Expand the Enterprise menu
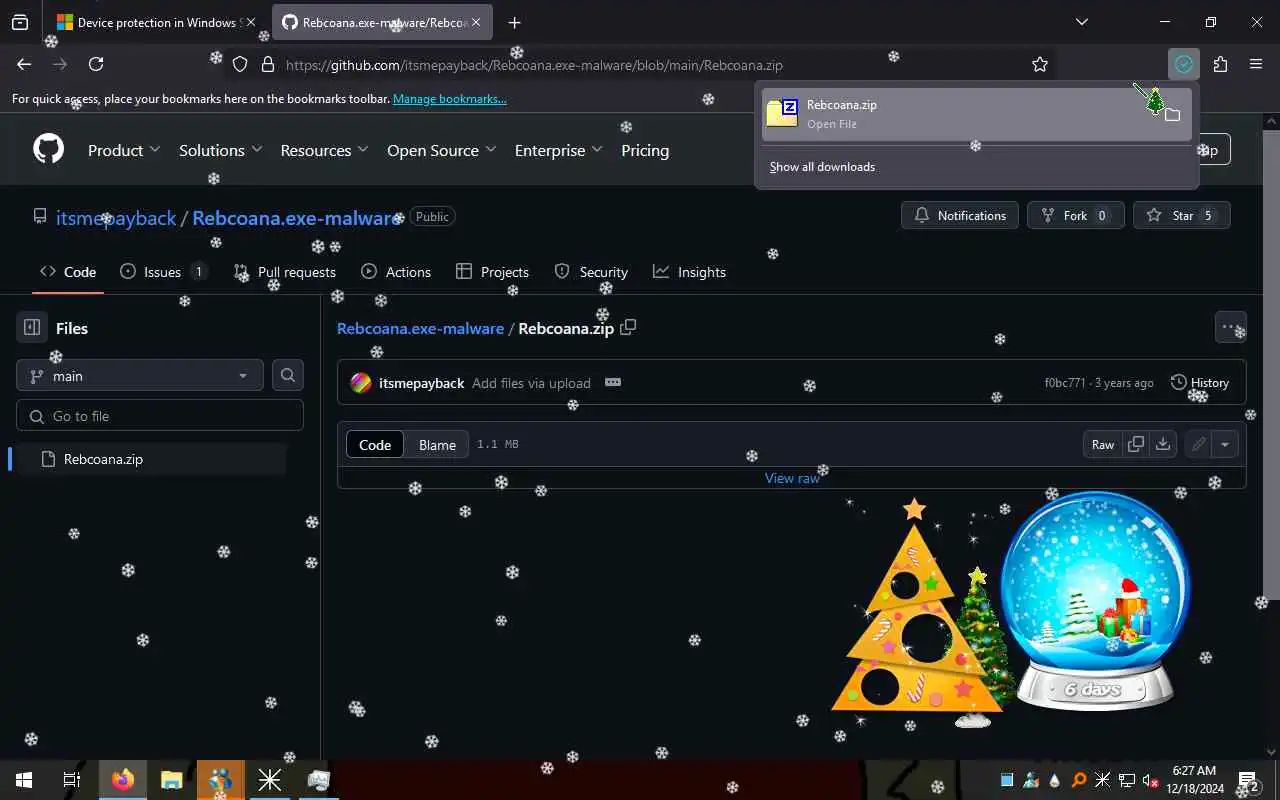This screenshot has height=800, width=1280. (x=558, y=150)
